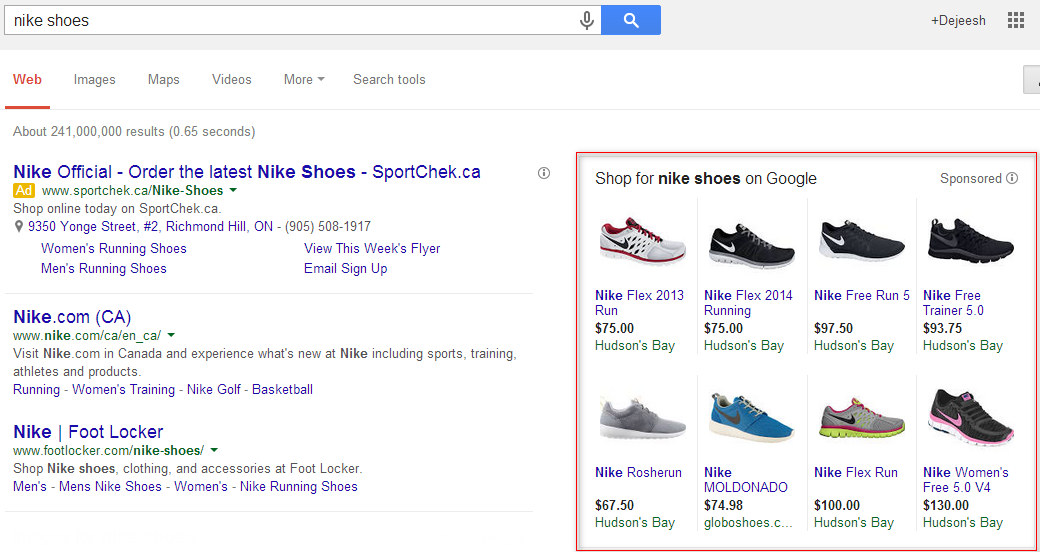Click Hudson's Bay under Nike Rosherun
Screen dimensions: 1040x552
point(635,522)
